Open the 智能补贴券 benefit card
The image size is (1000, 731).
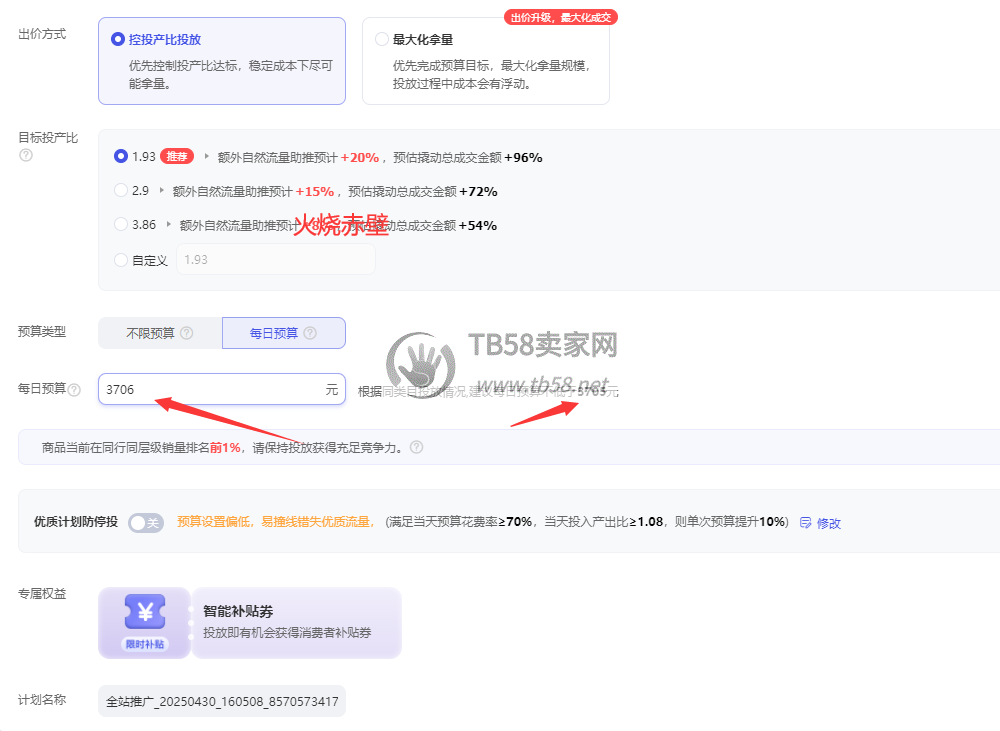(297, 623)
